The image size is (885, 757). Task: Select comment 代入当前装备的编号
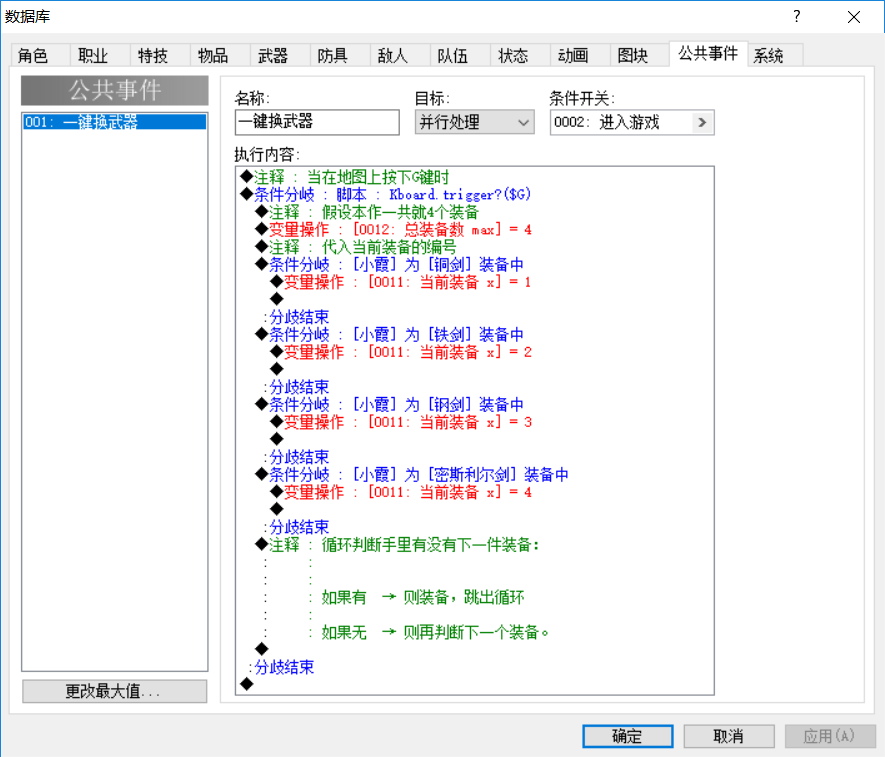click(356, 247)
